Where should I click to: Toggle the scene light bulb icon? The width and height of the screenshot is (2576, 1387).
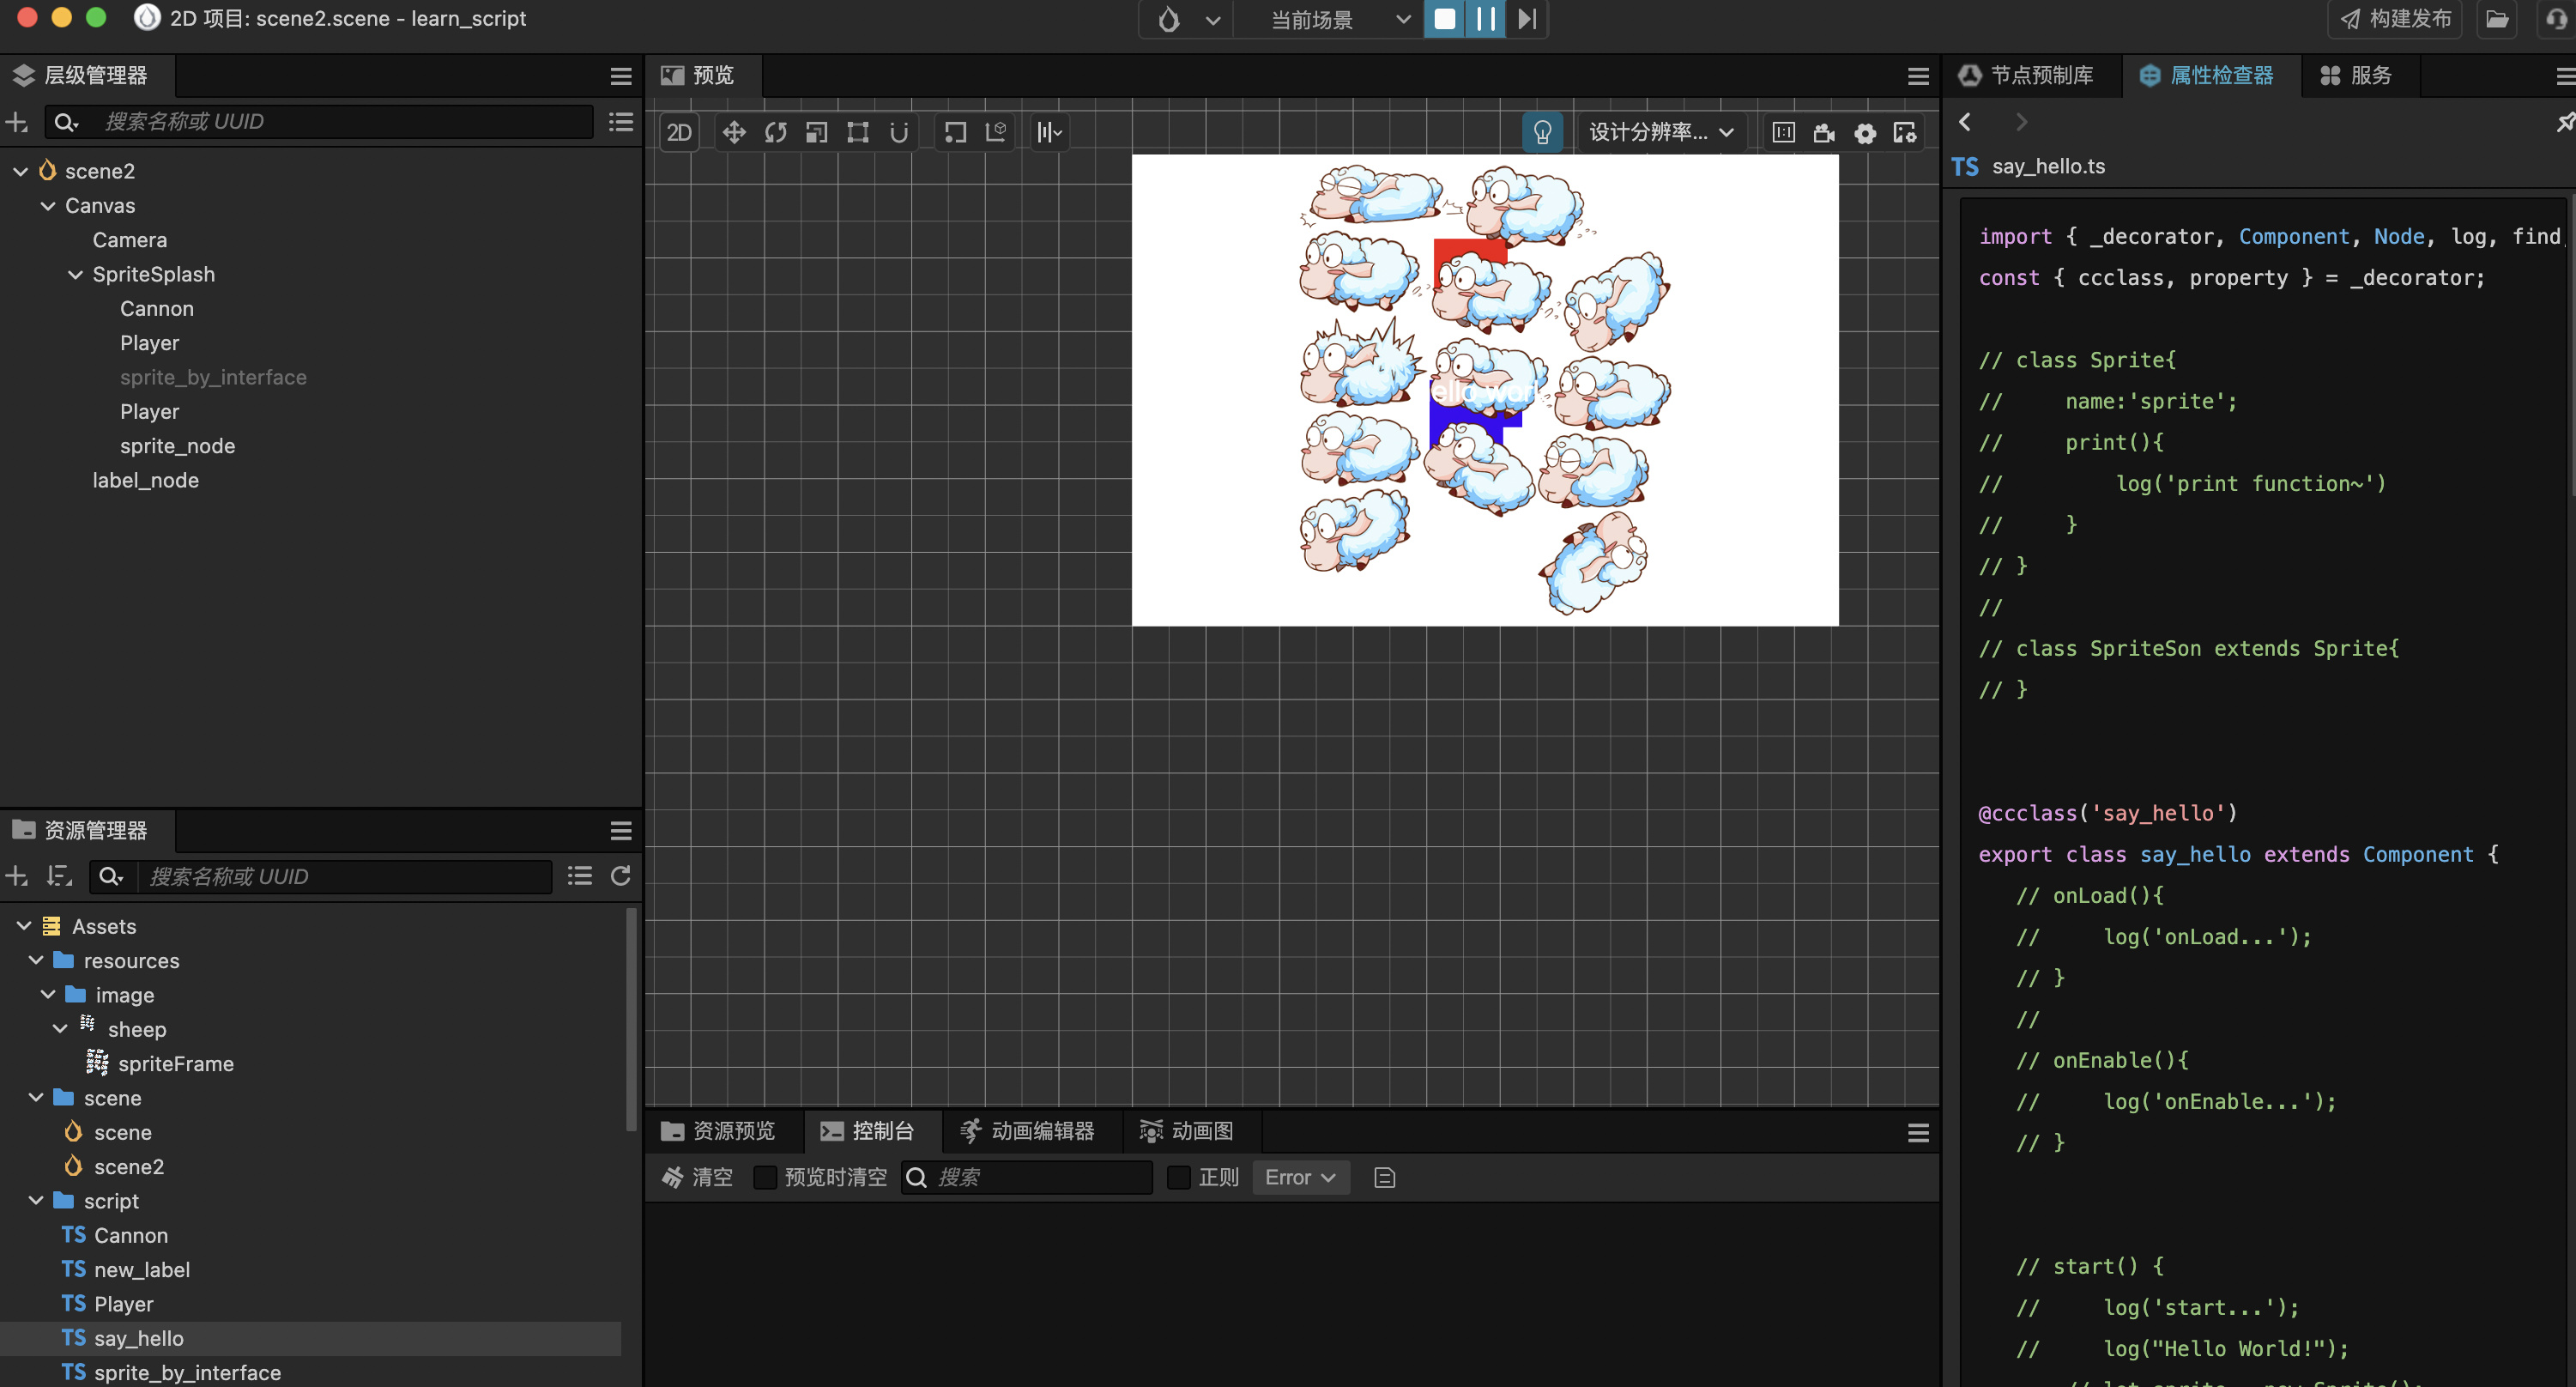point(1542,133)
